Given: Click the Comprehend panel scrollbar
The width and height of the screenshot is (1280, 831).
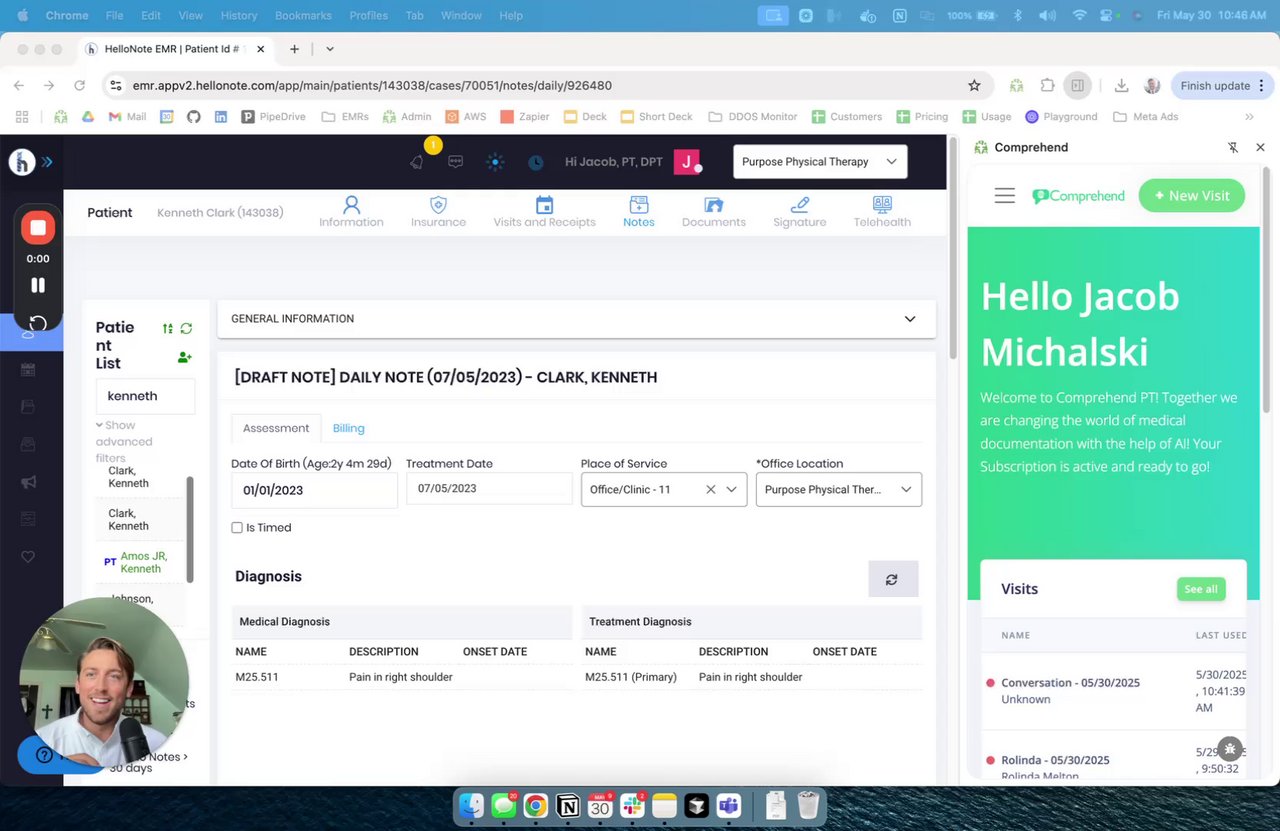Looking at the screenshot, I should tap(1268, 290).
